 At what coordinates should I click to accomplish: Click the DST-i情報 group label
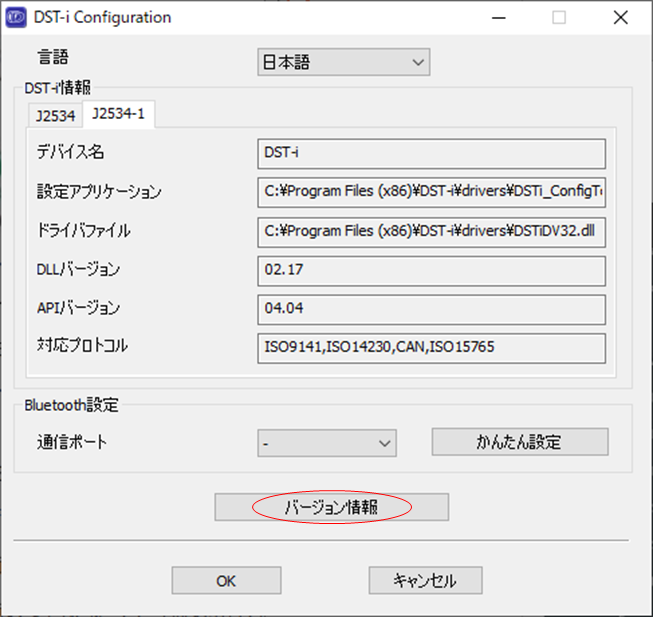[57, 88]
